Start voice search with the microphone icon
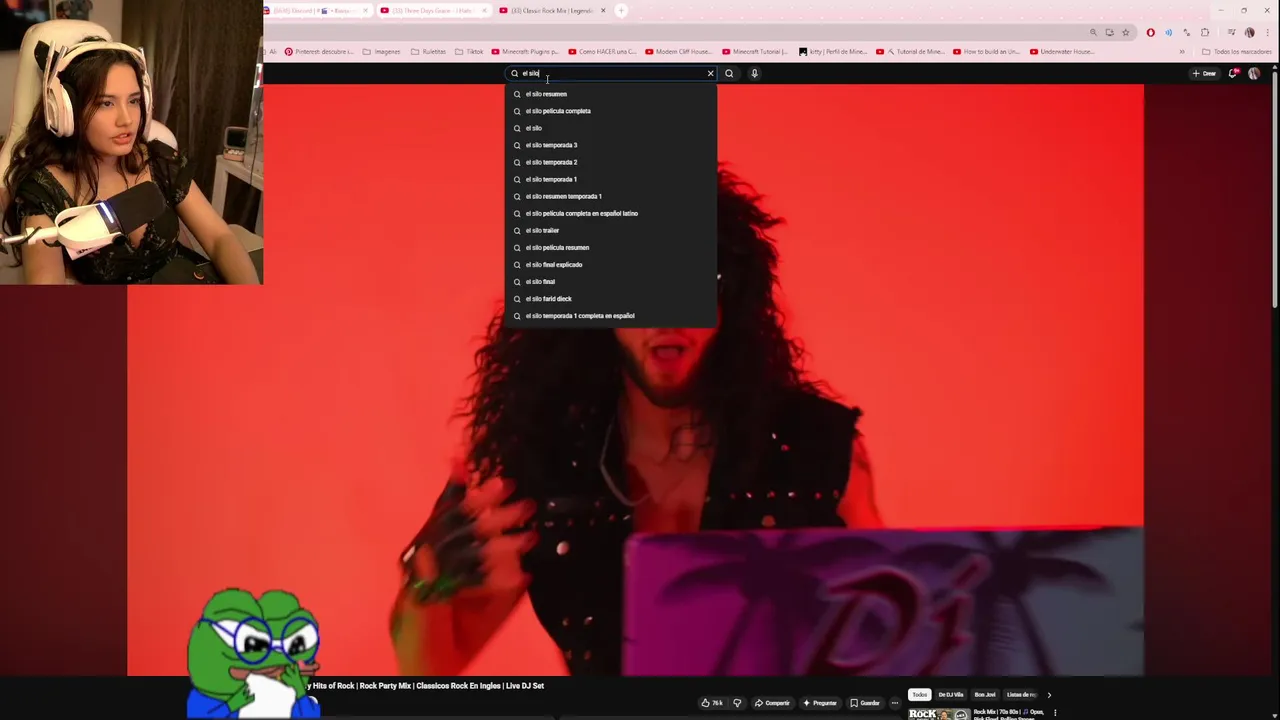The image size is (1280, 720). 754,73
